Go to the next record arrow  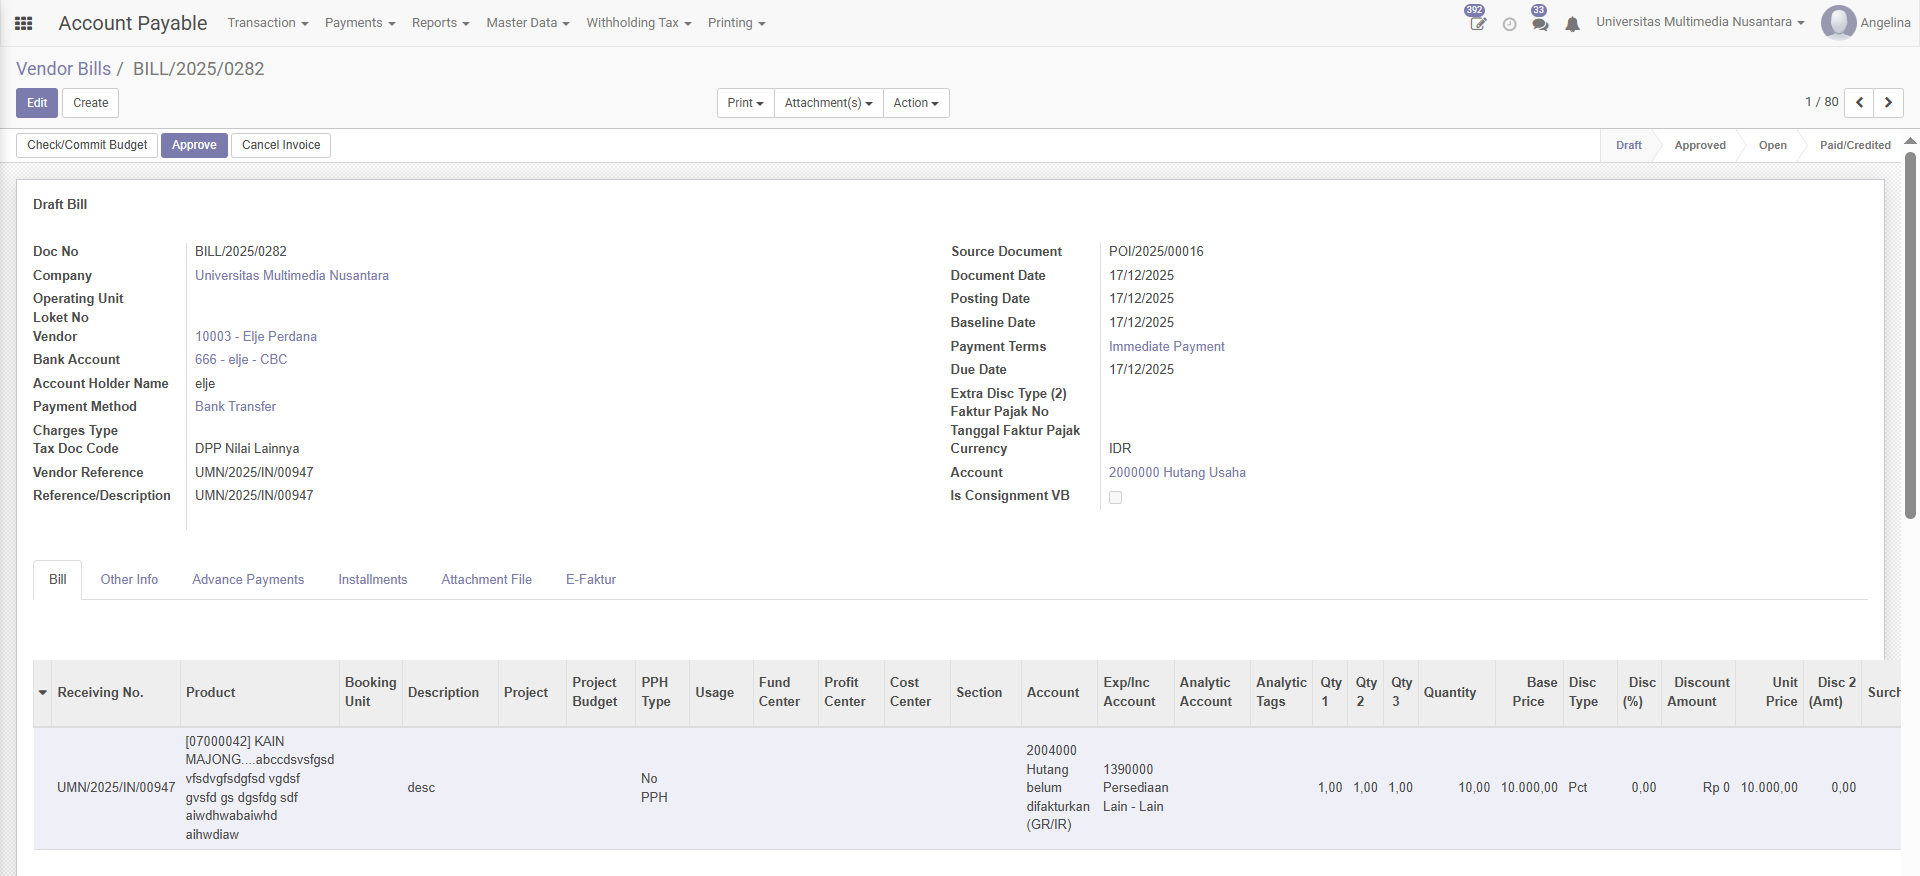point(1888,102)
